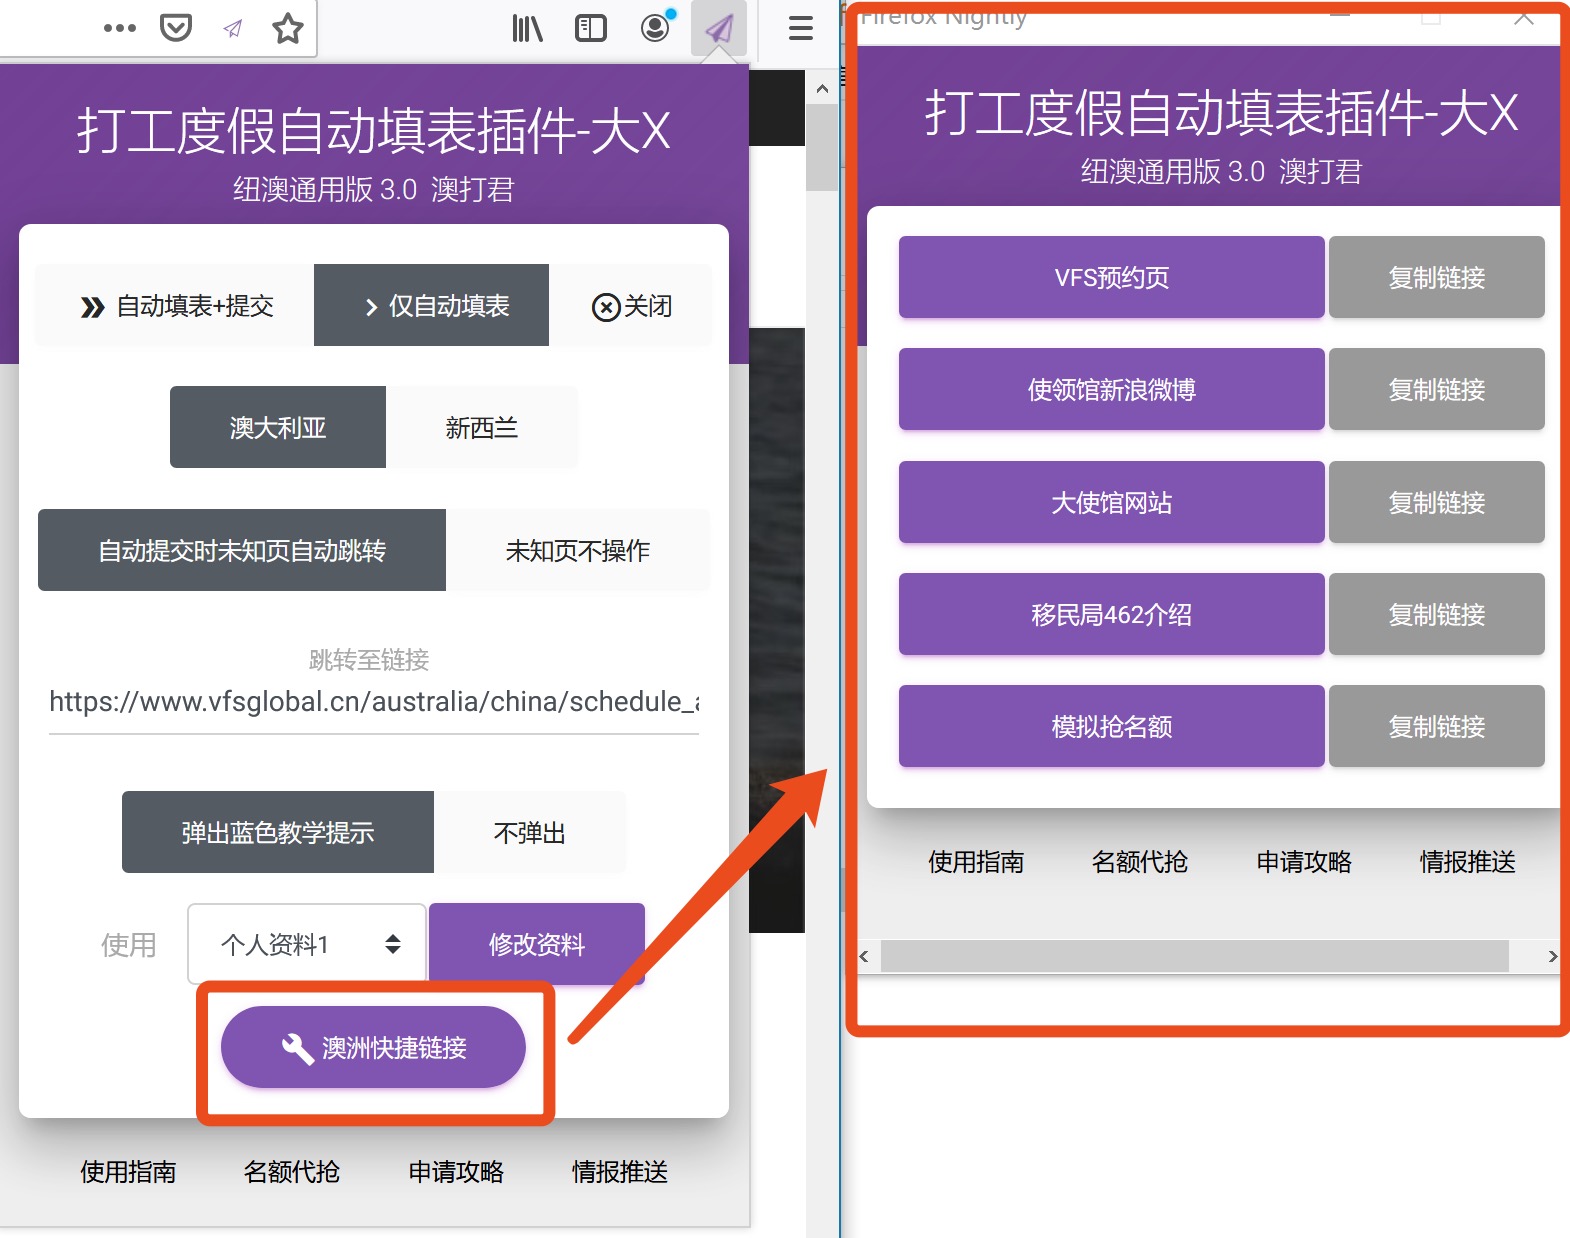The width and height of the screenshot is (1570, 1238).
Task: Click the 跳转至链接 URL input field
Action: tap(373, 702)
